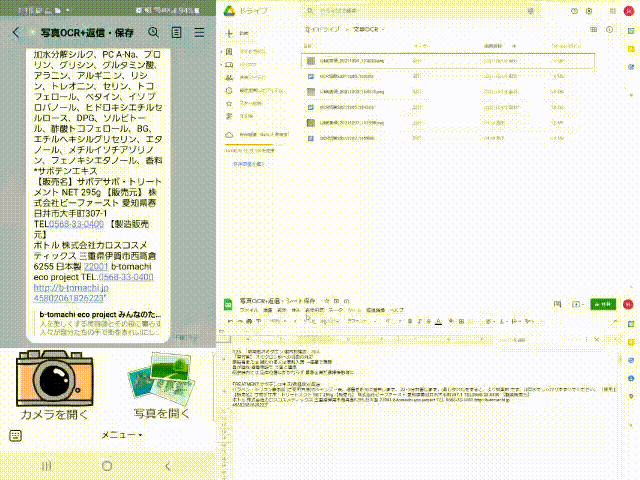The width and height of the screenshot is (640, 480).
Task: Open Keep in the Drive side panel
Action: tap(631, 49)
